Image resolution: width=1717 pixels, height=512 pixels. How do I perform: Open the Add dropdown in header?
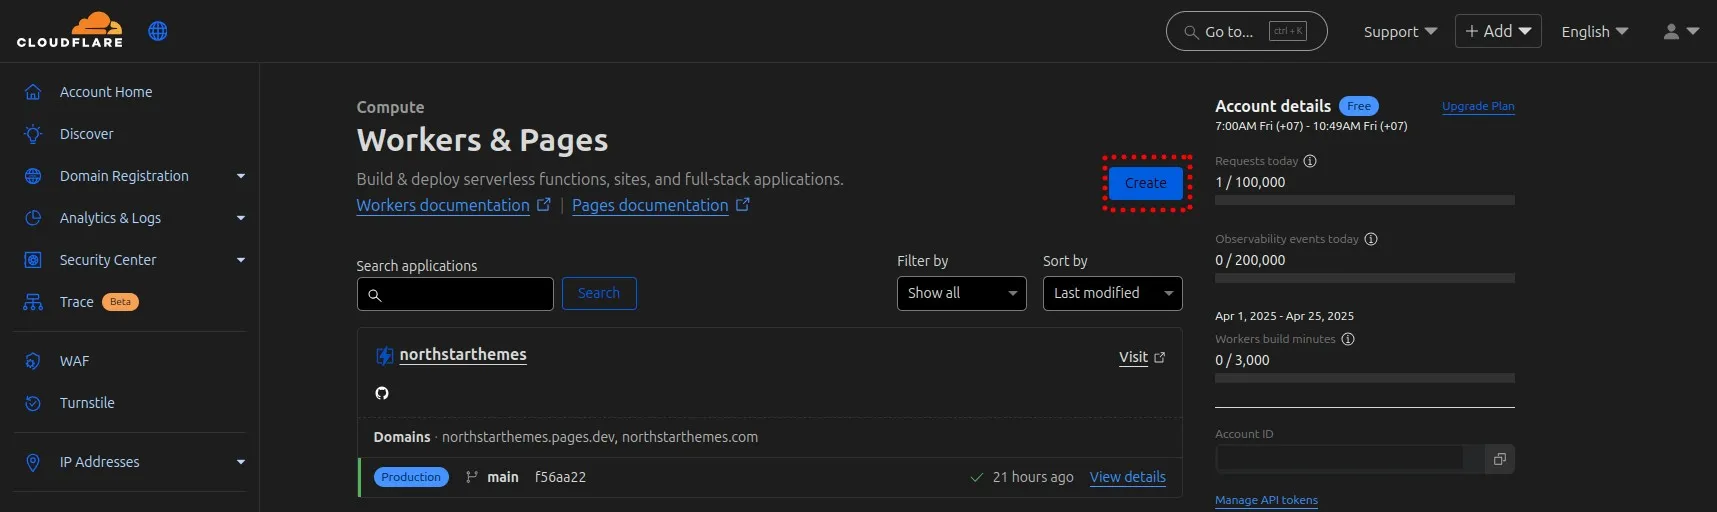click(1498, 31)
